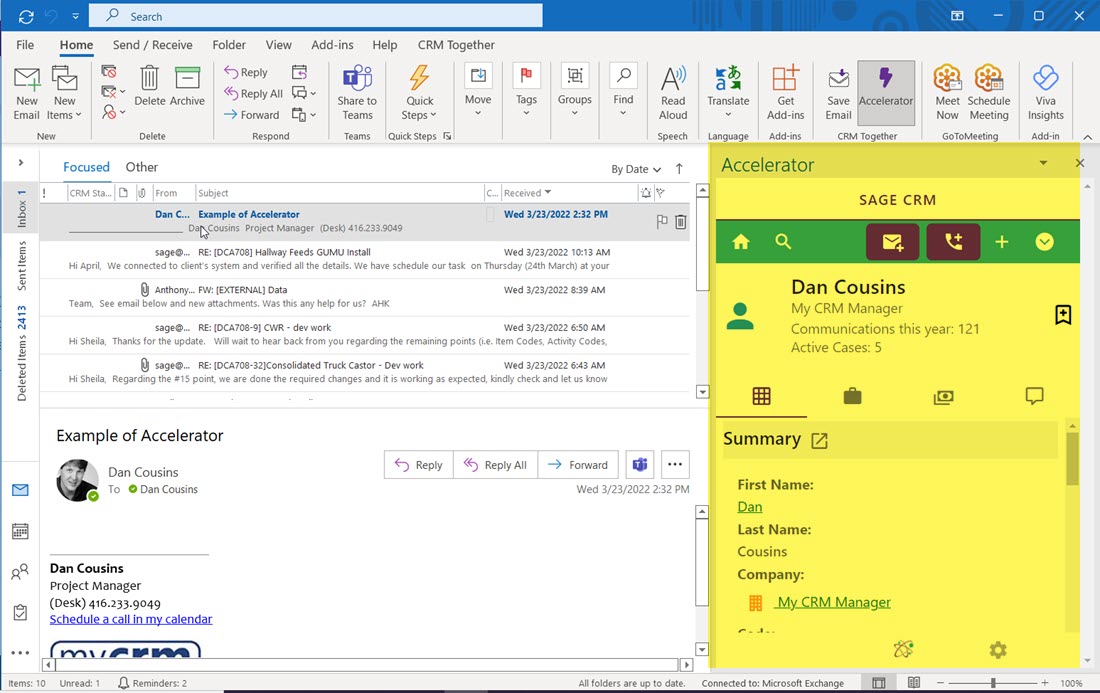Switch to the Other inbox tab
Screen dimensions: 1100x693
[142, 167]
